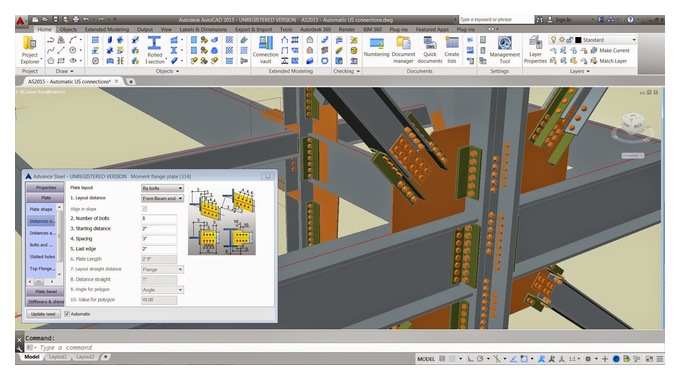The height and width of the screenshot is (380, 680).
Task: Click the Print icon in quick access toolbar
Action: tap(76, 20)
